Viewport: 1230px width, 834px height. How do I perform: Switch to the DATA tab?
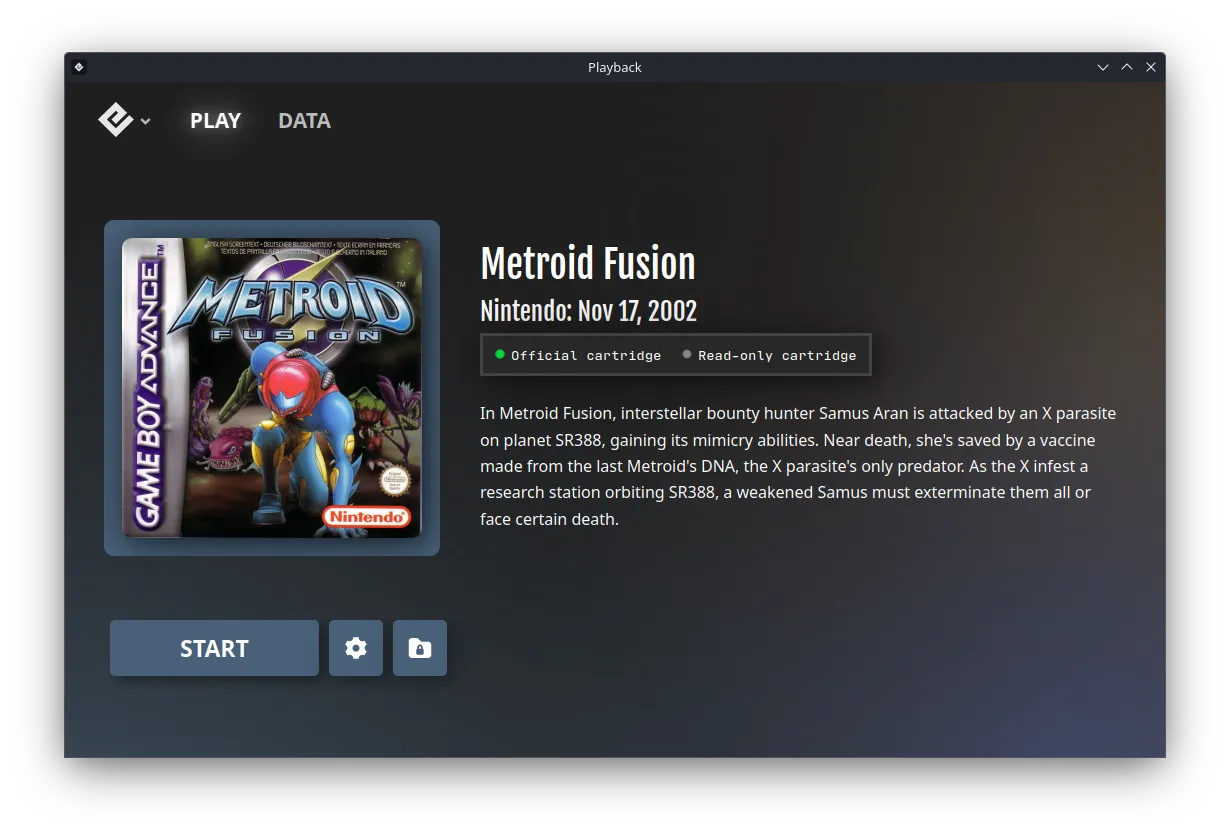(x=304, y=120)
